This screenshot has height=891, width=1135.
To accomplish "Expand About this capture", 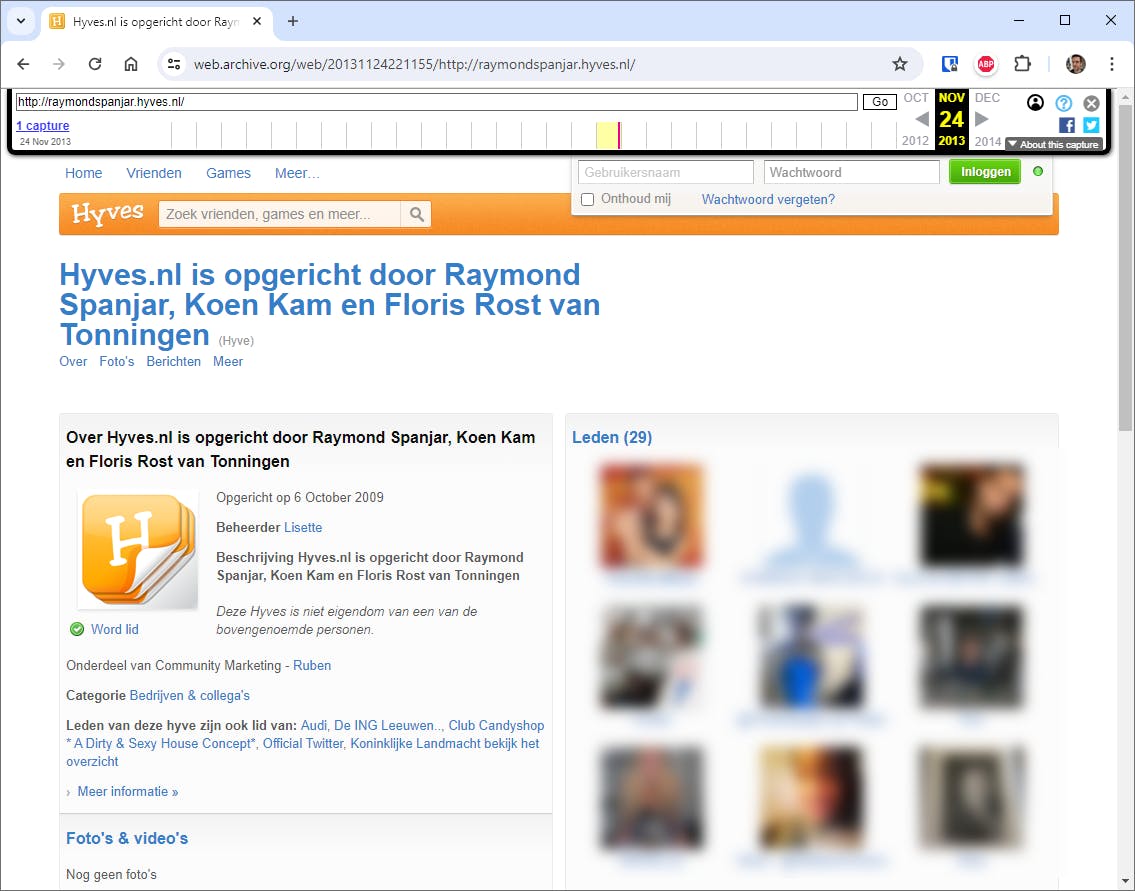I will (x=1054, y=145).
